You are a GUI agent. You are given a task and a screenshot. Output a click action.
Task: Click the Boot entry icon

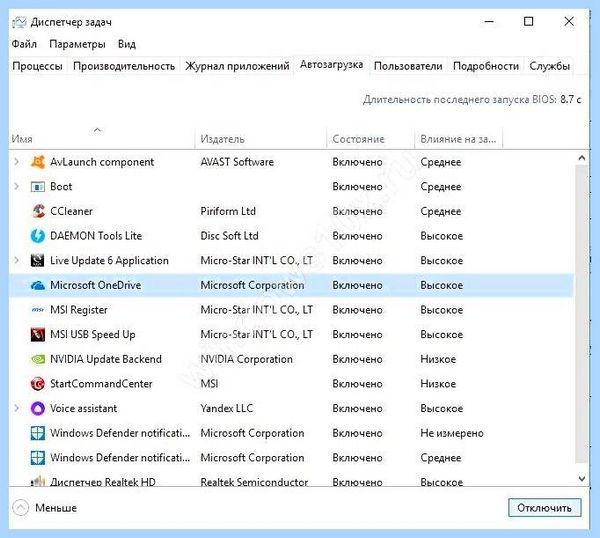point(38,187)
